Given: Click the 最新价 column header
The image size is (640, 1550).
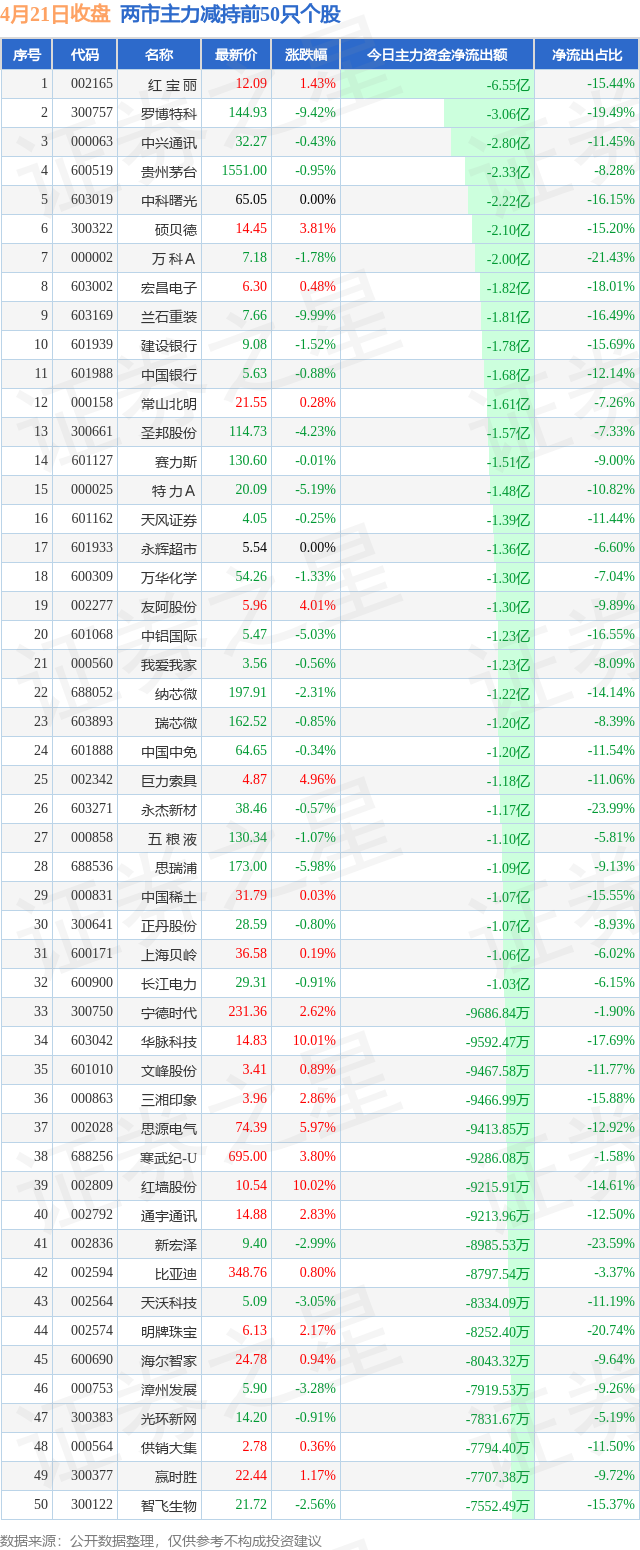Looking at the screenshot, I should coord(236,55).
